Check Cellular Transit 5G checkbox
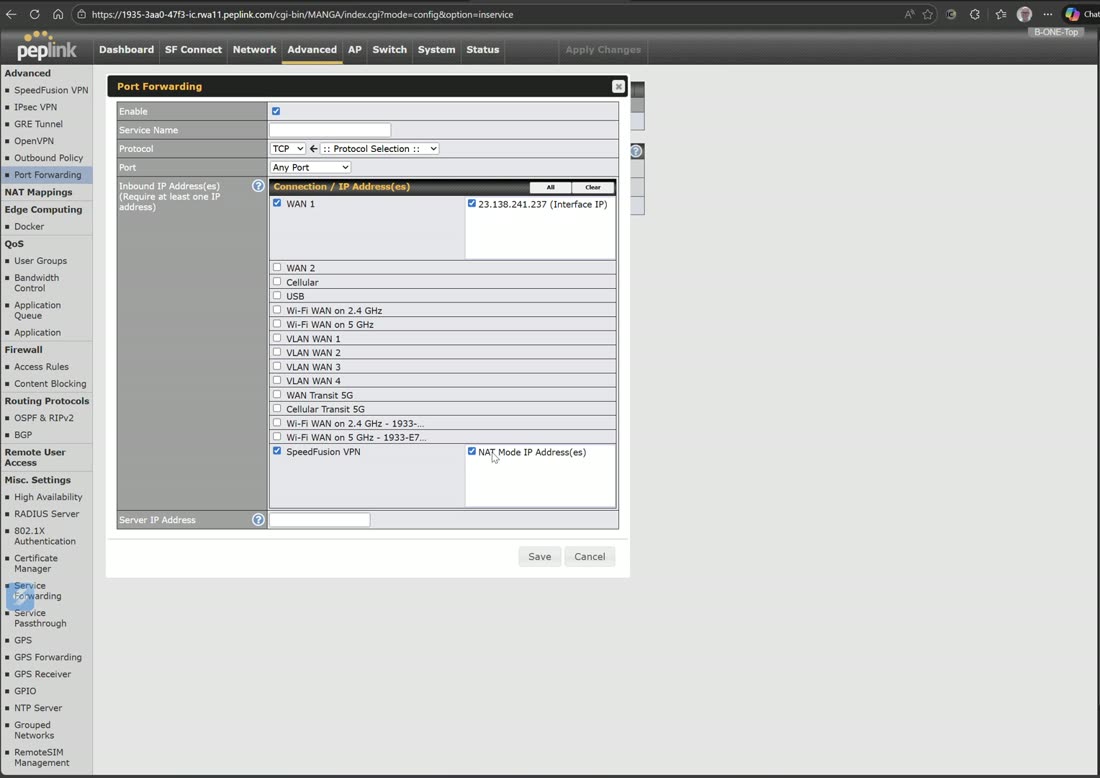 coord(277,408)
